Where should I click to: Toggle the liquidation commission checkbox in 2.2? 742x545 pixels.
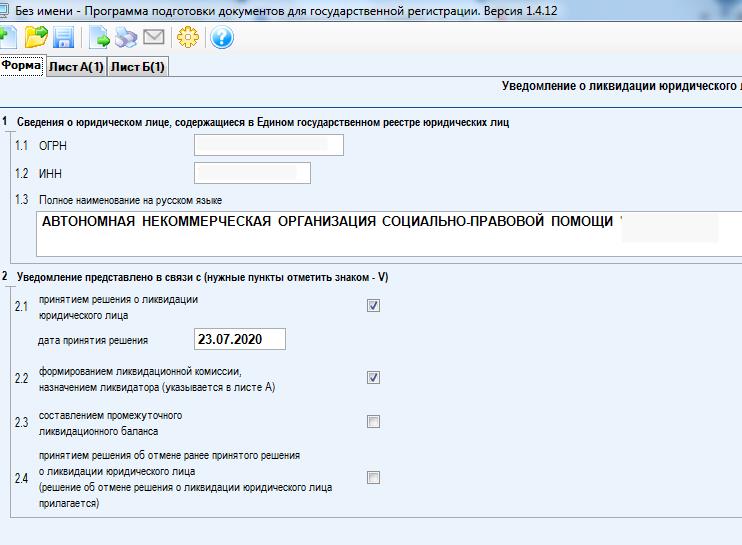click(x=374, y=378)
